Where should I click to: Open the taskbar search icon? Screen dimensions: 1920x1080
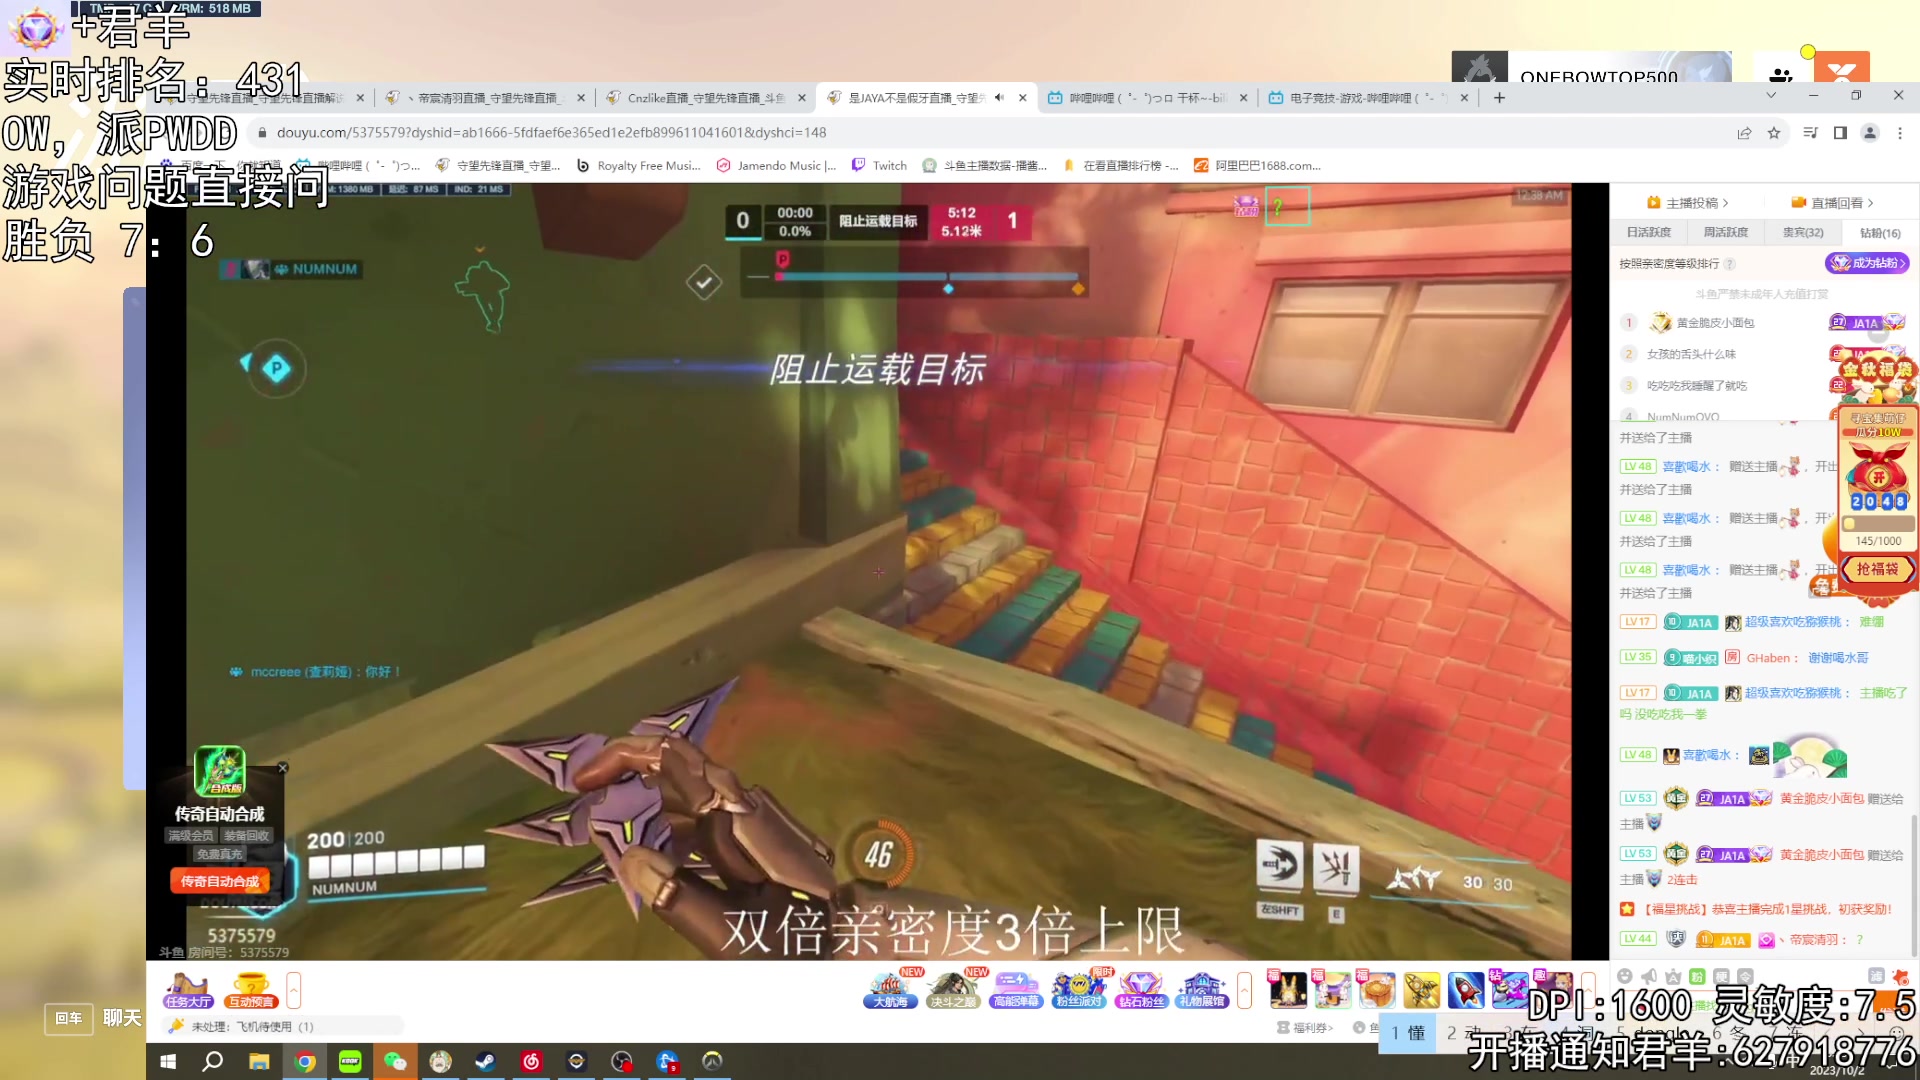pos(213,1061)
